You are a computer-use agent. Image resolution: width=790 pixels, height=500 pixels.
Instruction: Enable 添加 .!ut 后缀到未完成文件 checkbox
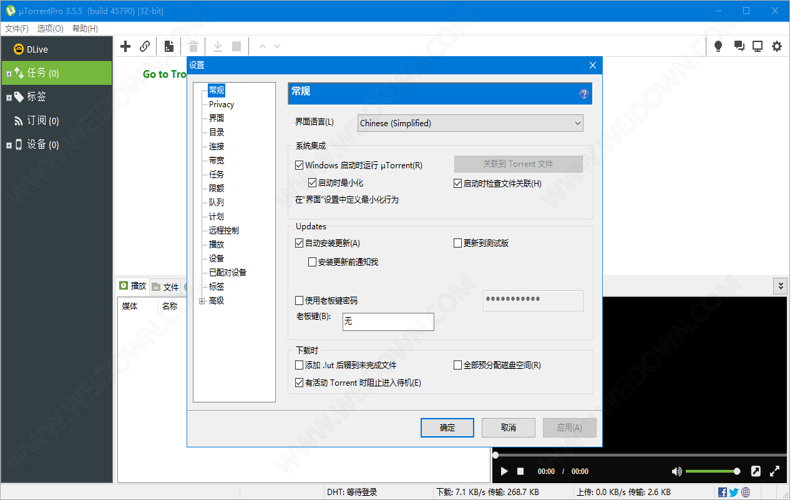299,364
